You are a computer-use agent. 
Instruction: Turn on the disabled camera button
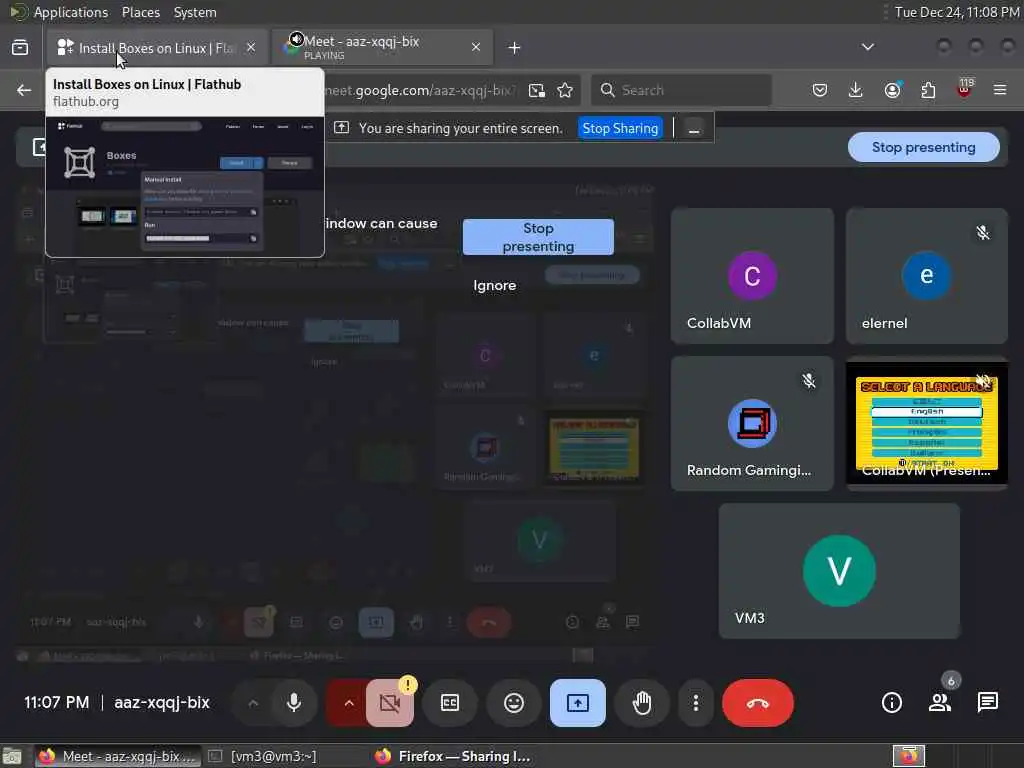[x=390, y=703]
